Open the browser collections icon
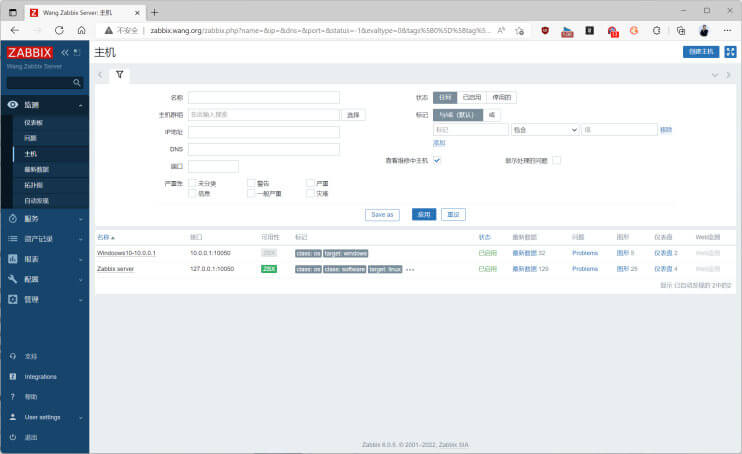 tap(681, 31)
